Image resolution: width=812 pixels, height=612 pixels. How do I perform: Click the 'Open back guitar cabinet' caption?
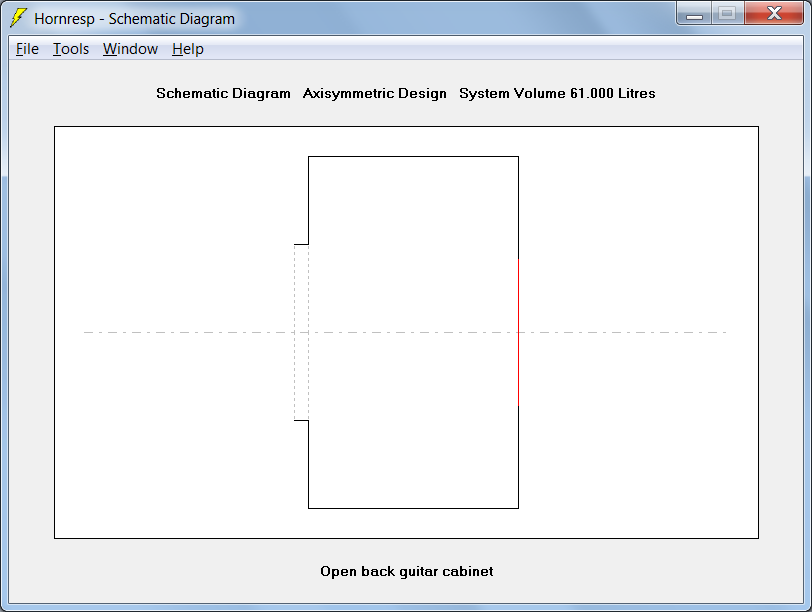point(407,571)
